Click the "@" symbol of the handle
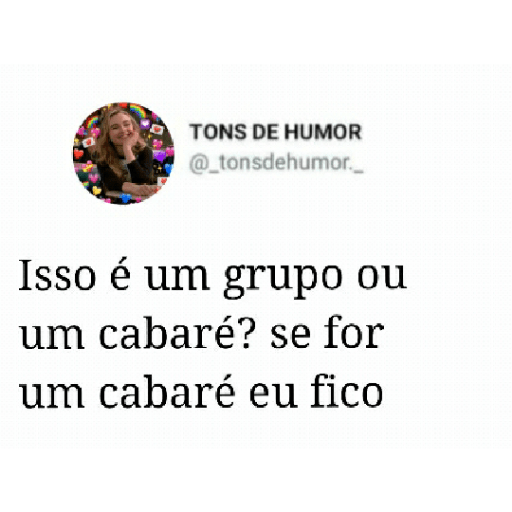 (199, 164)
